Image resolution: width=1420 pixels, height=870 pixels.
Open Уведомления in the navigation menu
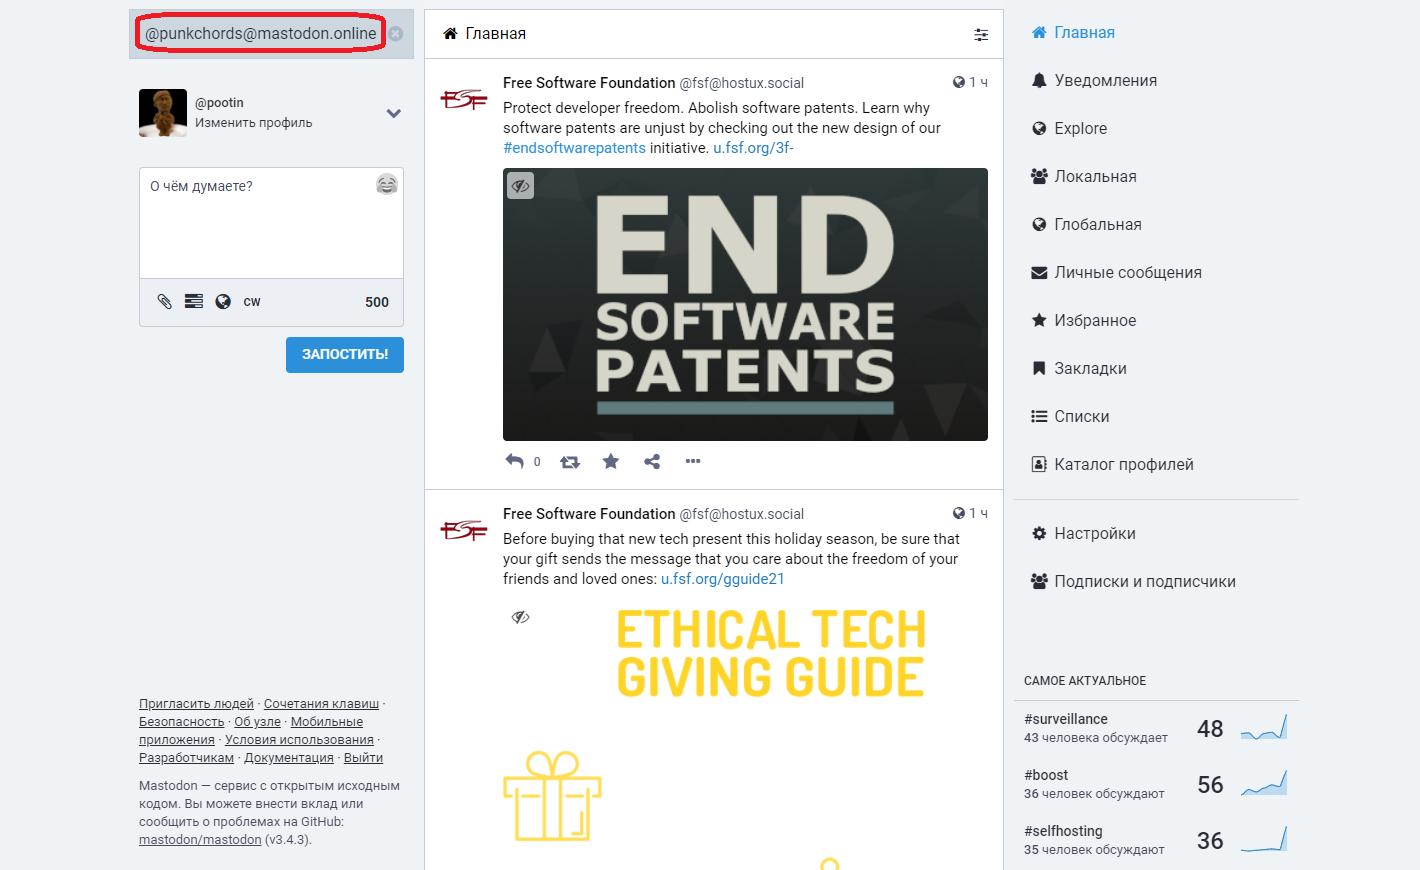tap(1105, 81)
